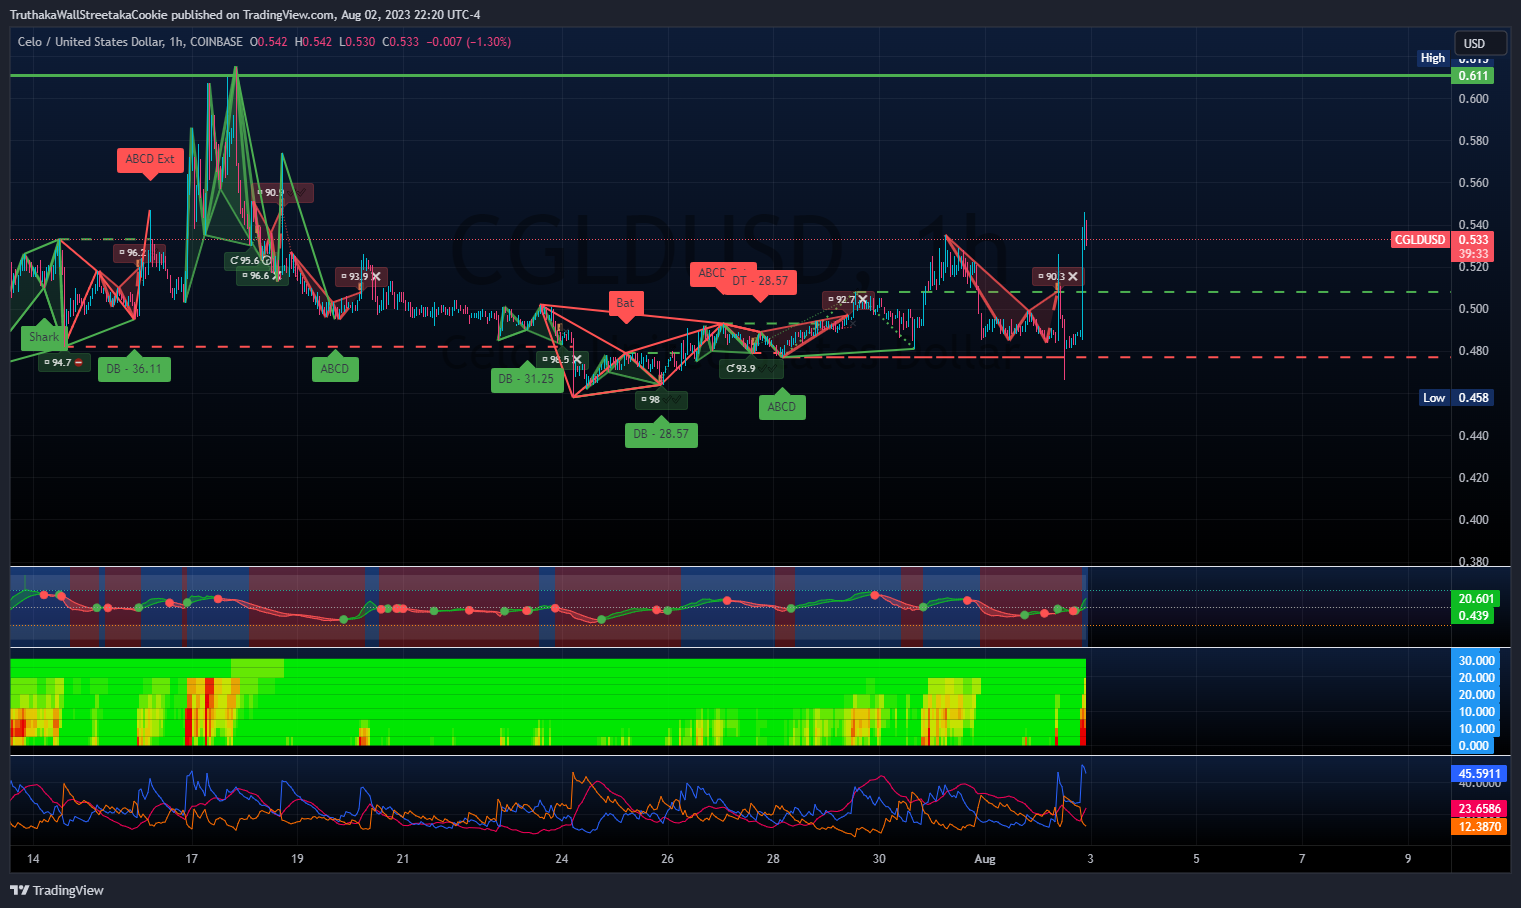
Task: Click the green 0.611 price tag
Action: 1473,76
